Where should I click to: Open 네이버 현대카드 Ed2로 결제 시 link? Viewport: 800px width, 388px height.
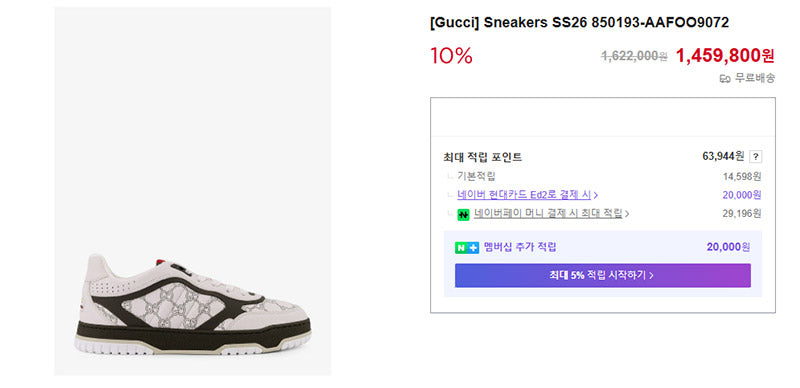[524, 195]
